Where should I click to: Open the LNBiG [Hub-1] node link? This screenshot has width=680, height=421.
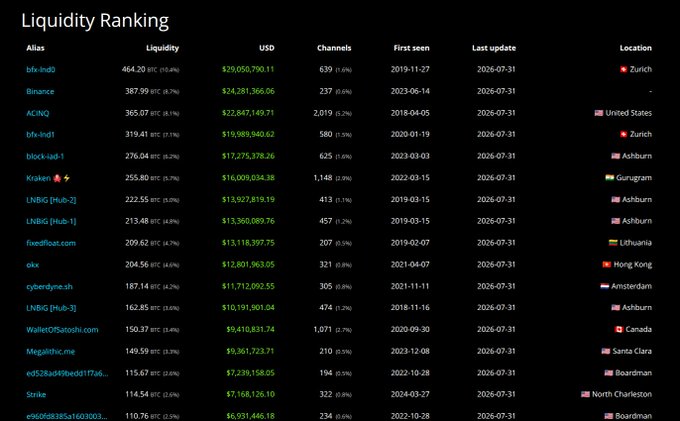(51, 221)
